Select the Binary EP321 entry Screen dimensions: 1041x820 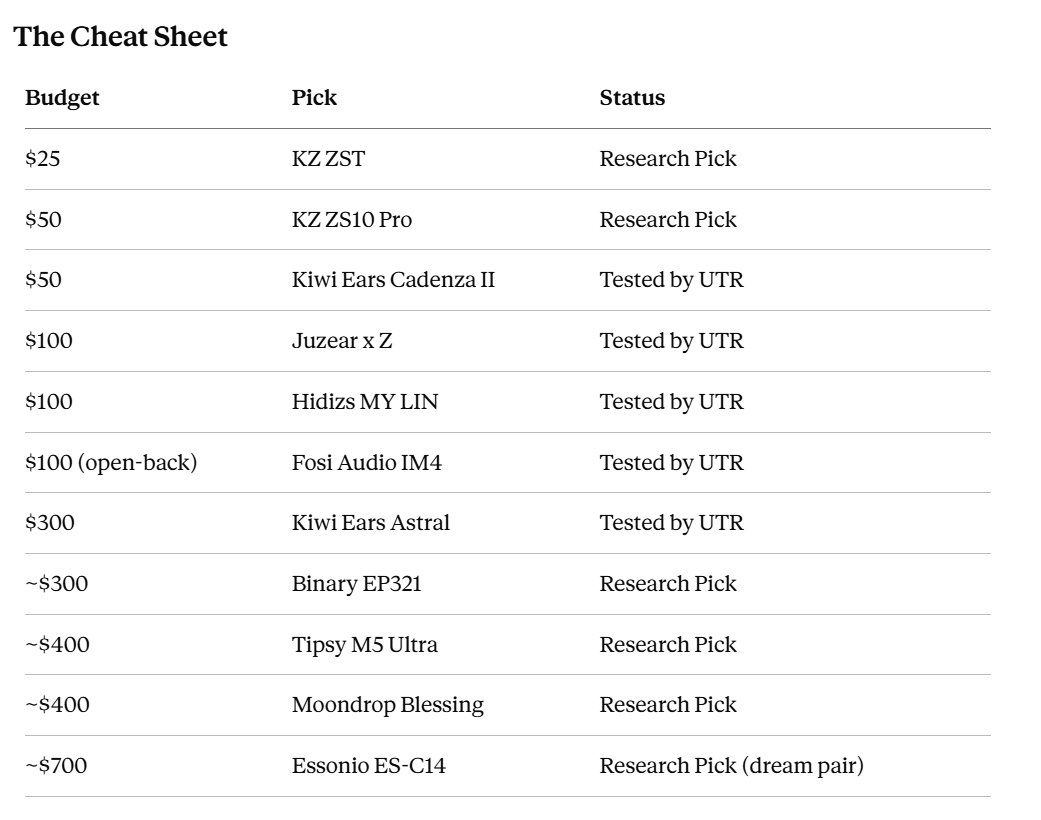point(357,584)
